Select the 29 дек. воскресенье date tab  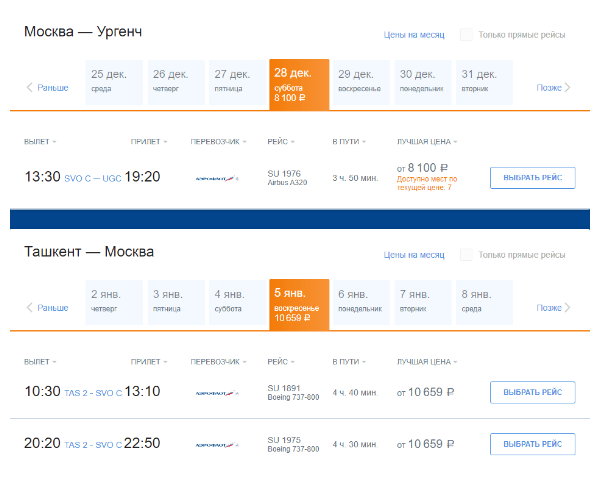click(x=361, y=82)
